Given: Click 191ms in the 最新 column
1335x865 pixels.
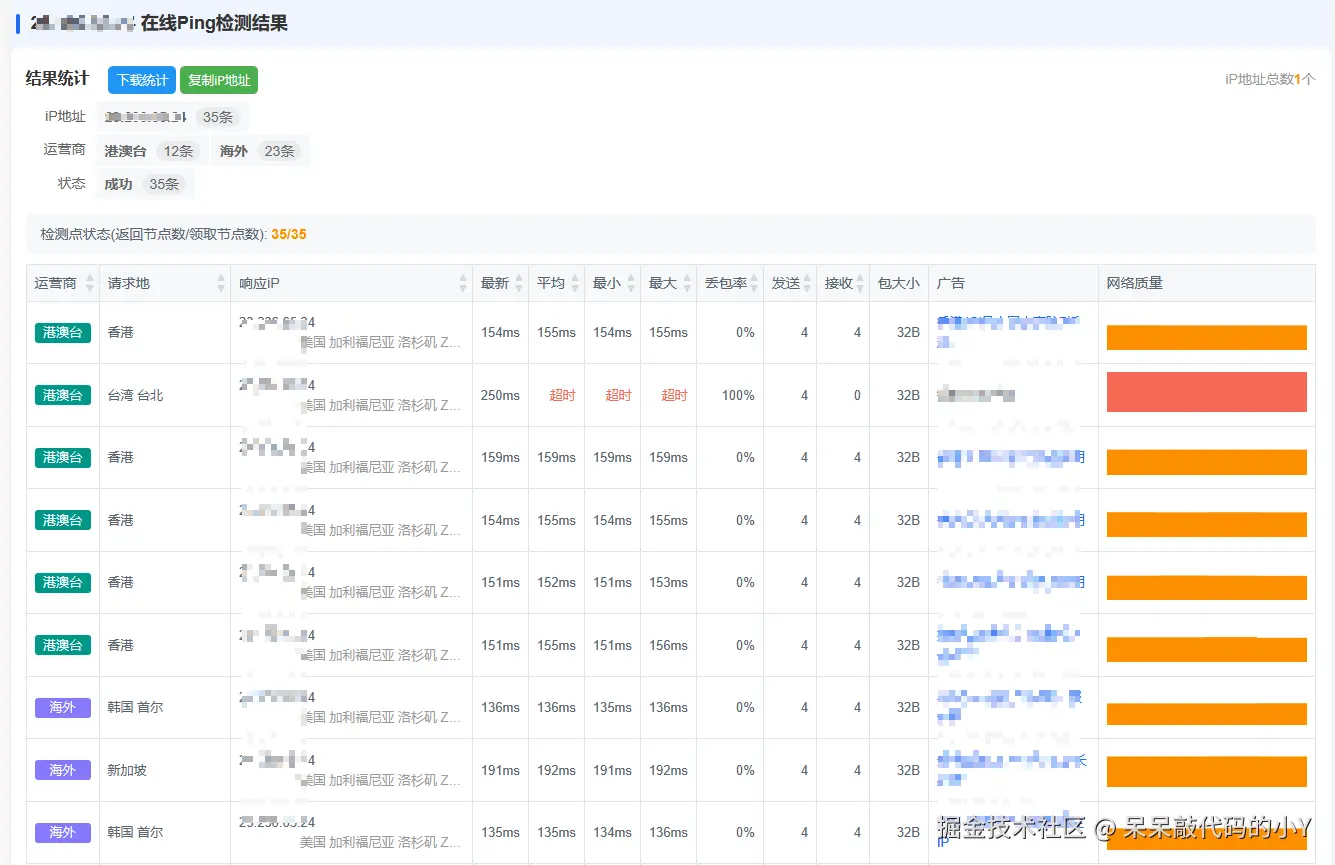Looking at the screenshot, I should pyautogui.click(x=500, y=770).
